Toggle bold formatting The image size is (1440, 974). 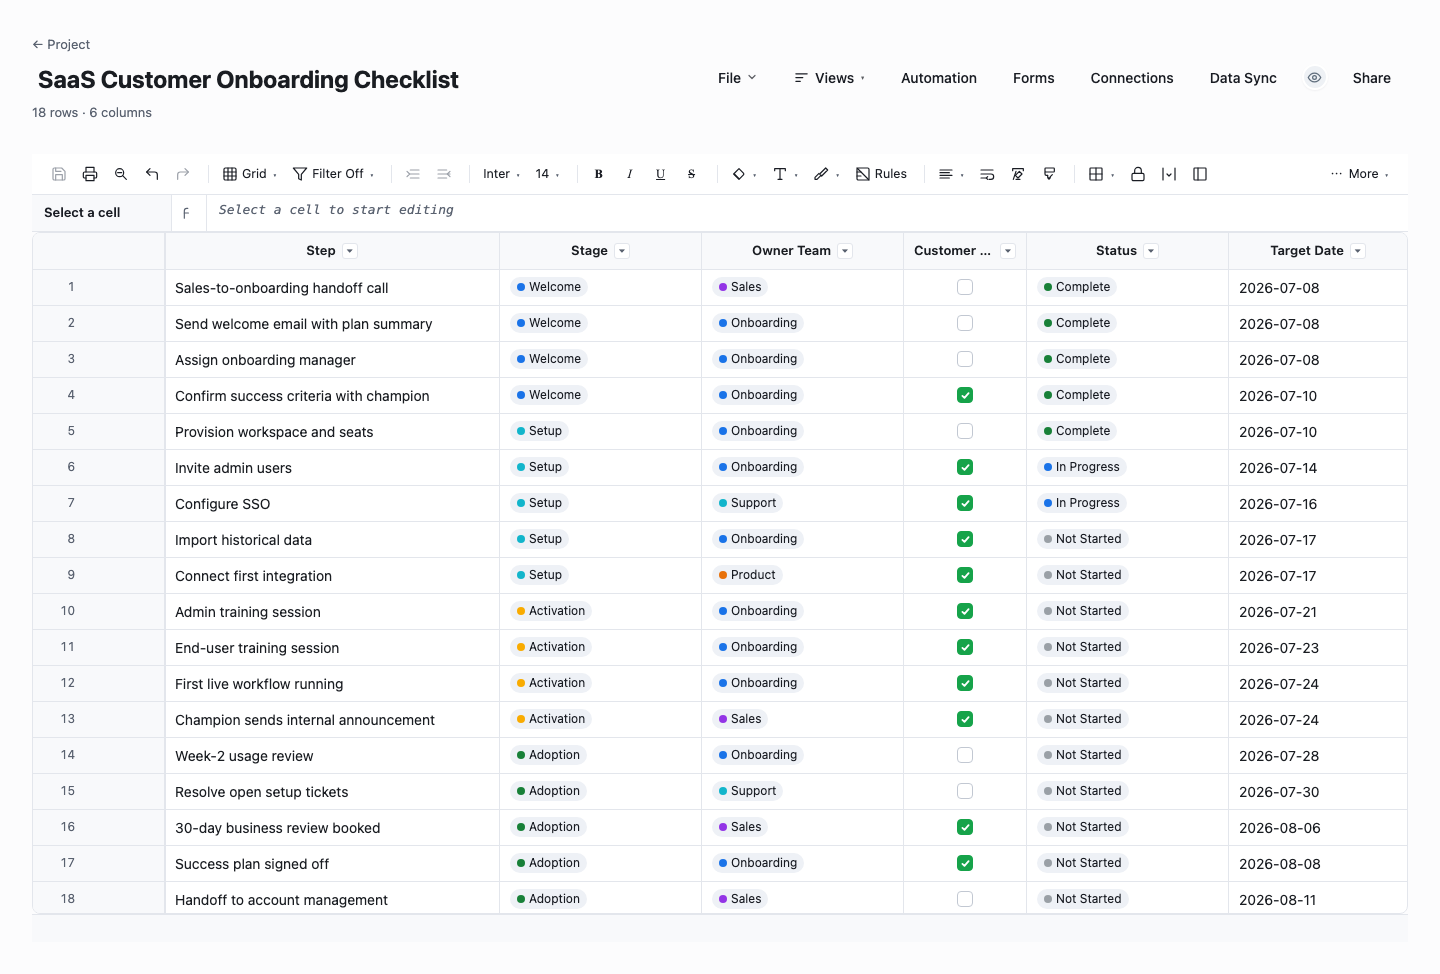coord(599,174)
